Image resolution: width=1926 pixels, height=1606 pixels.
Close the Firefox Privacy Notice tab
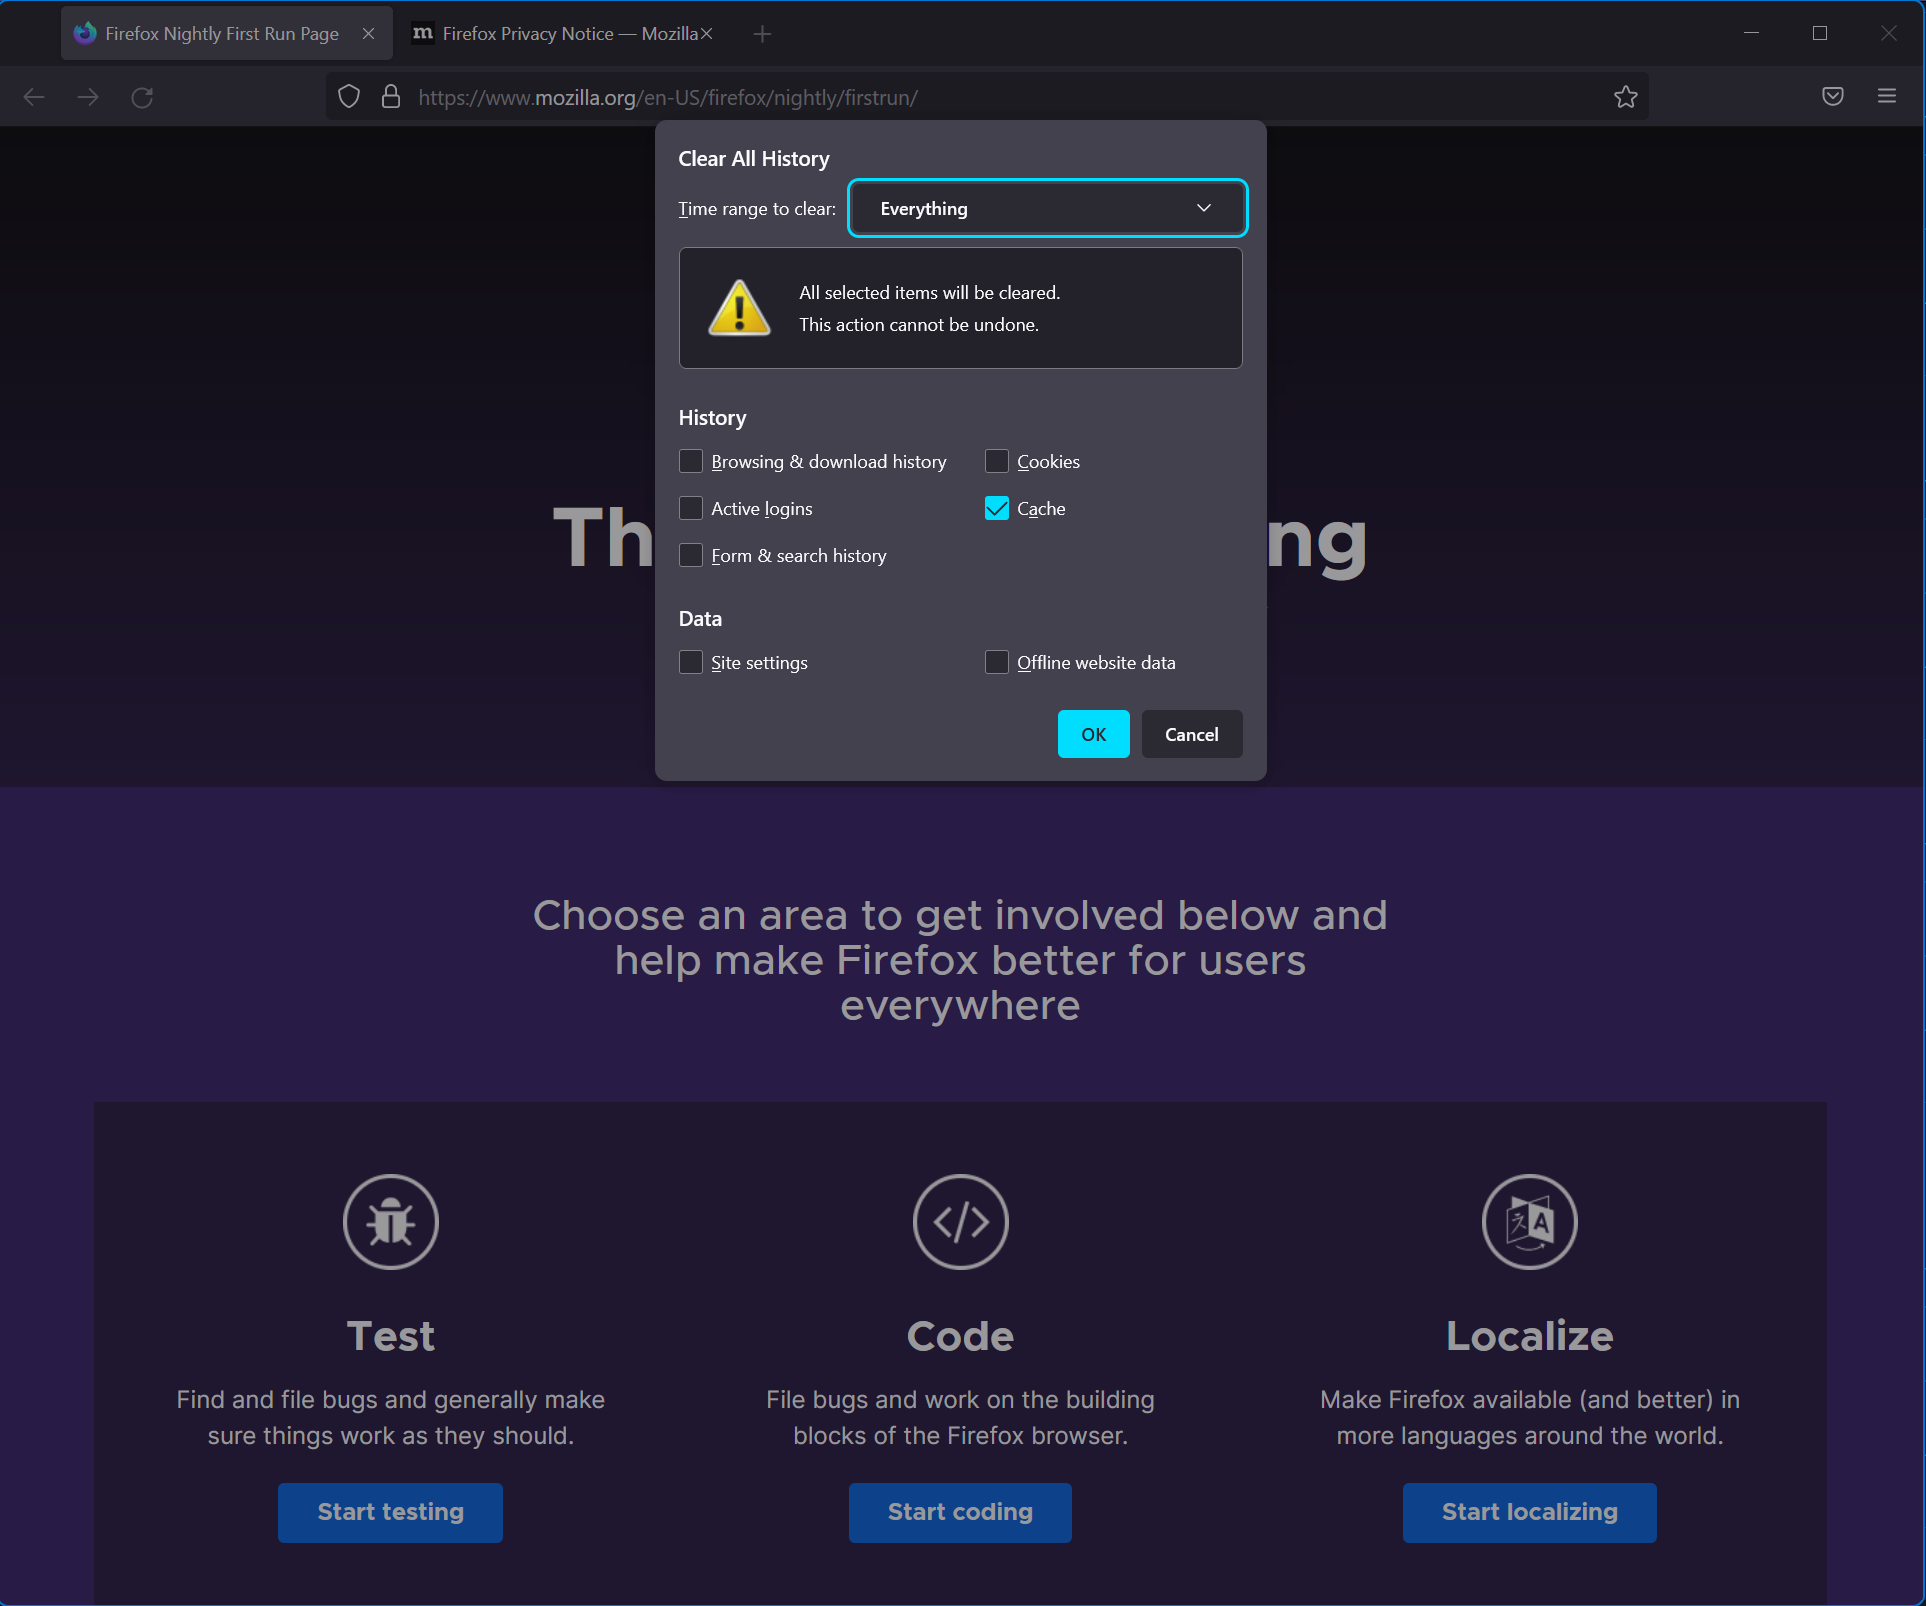tap(707, 34)
